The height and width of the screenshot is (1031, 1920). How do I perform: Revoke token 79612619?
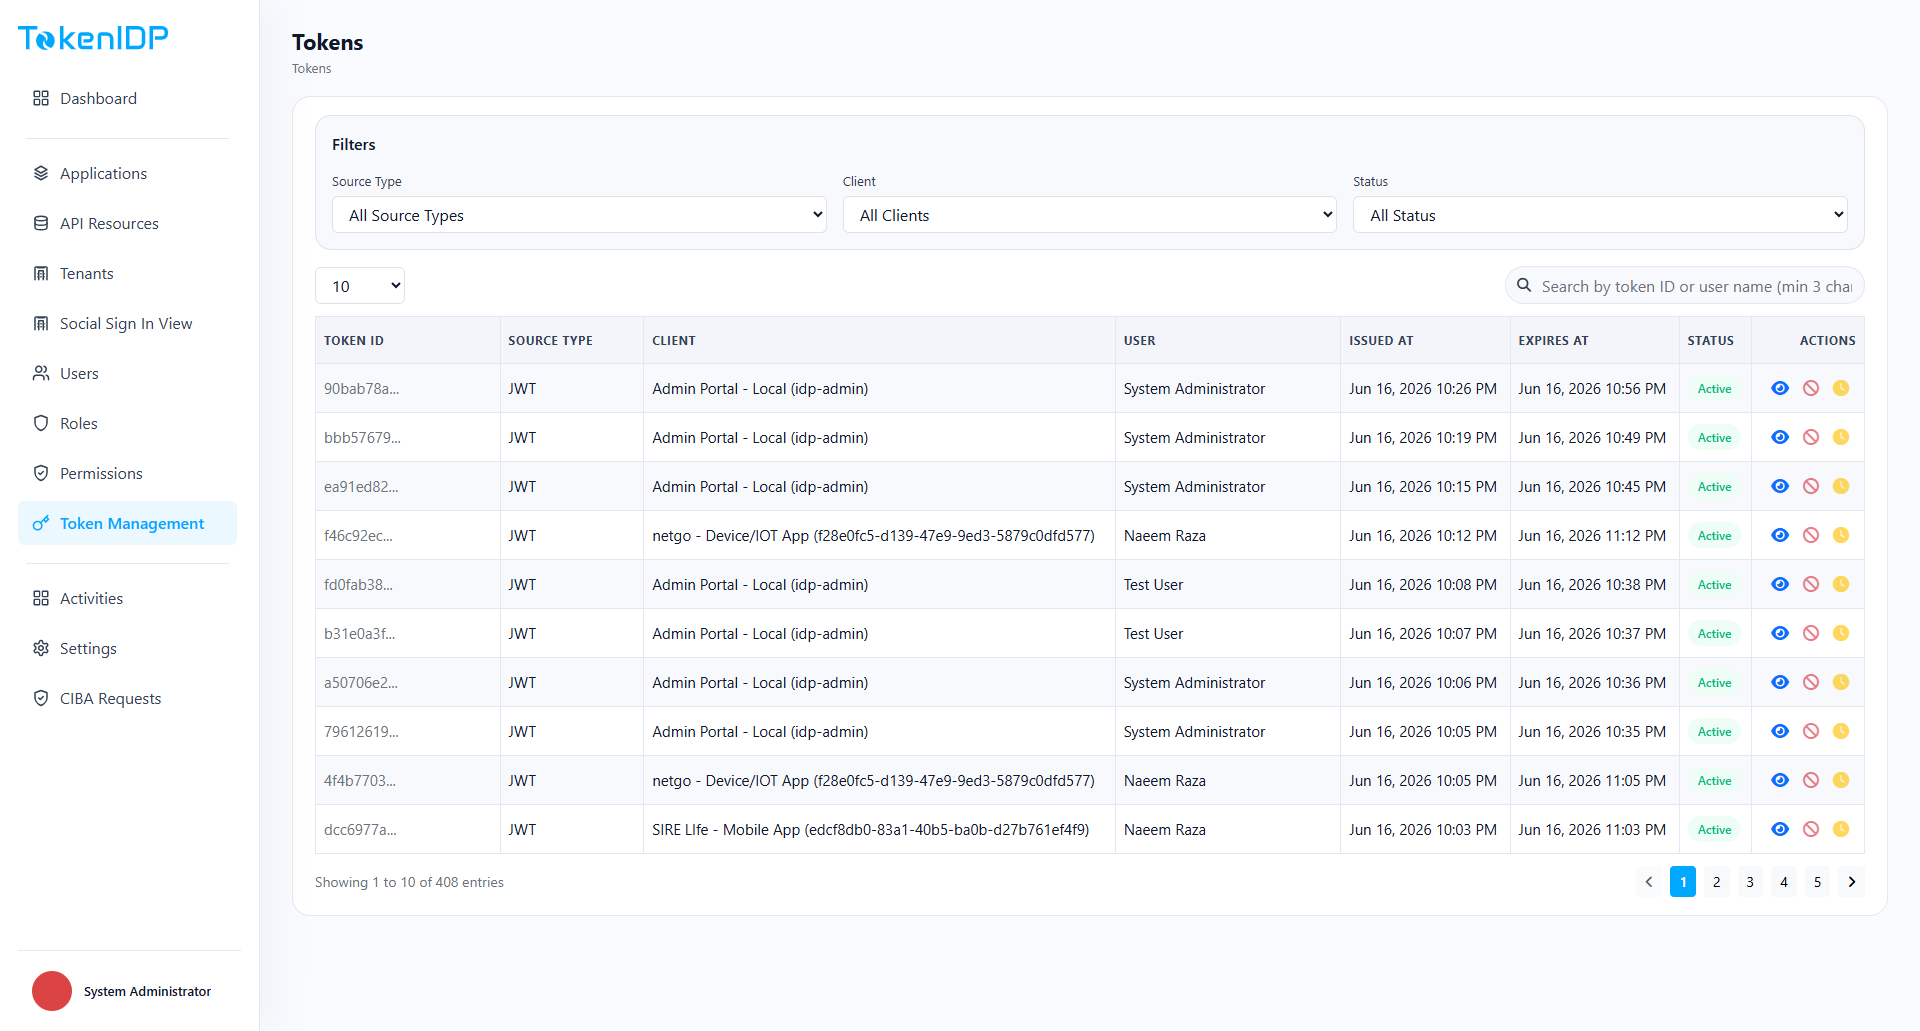[x=1811, y=731]
